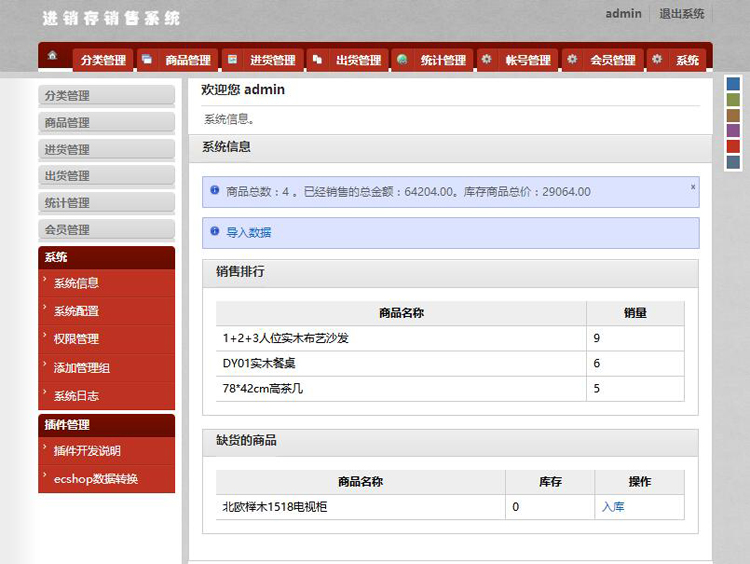This screenshot has width=750, height=564.
Task: Click 退出系统 to log out
Action: (682, 14)
